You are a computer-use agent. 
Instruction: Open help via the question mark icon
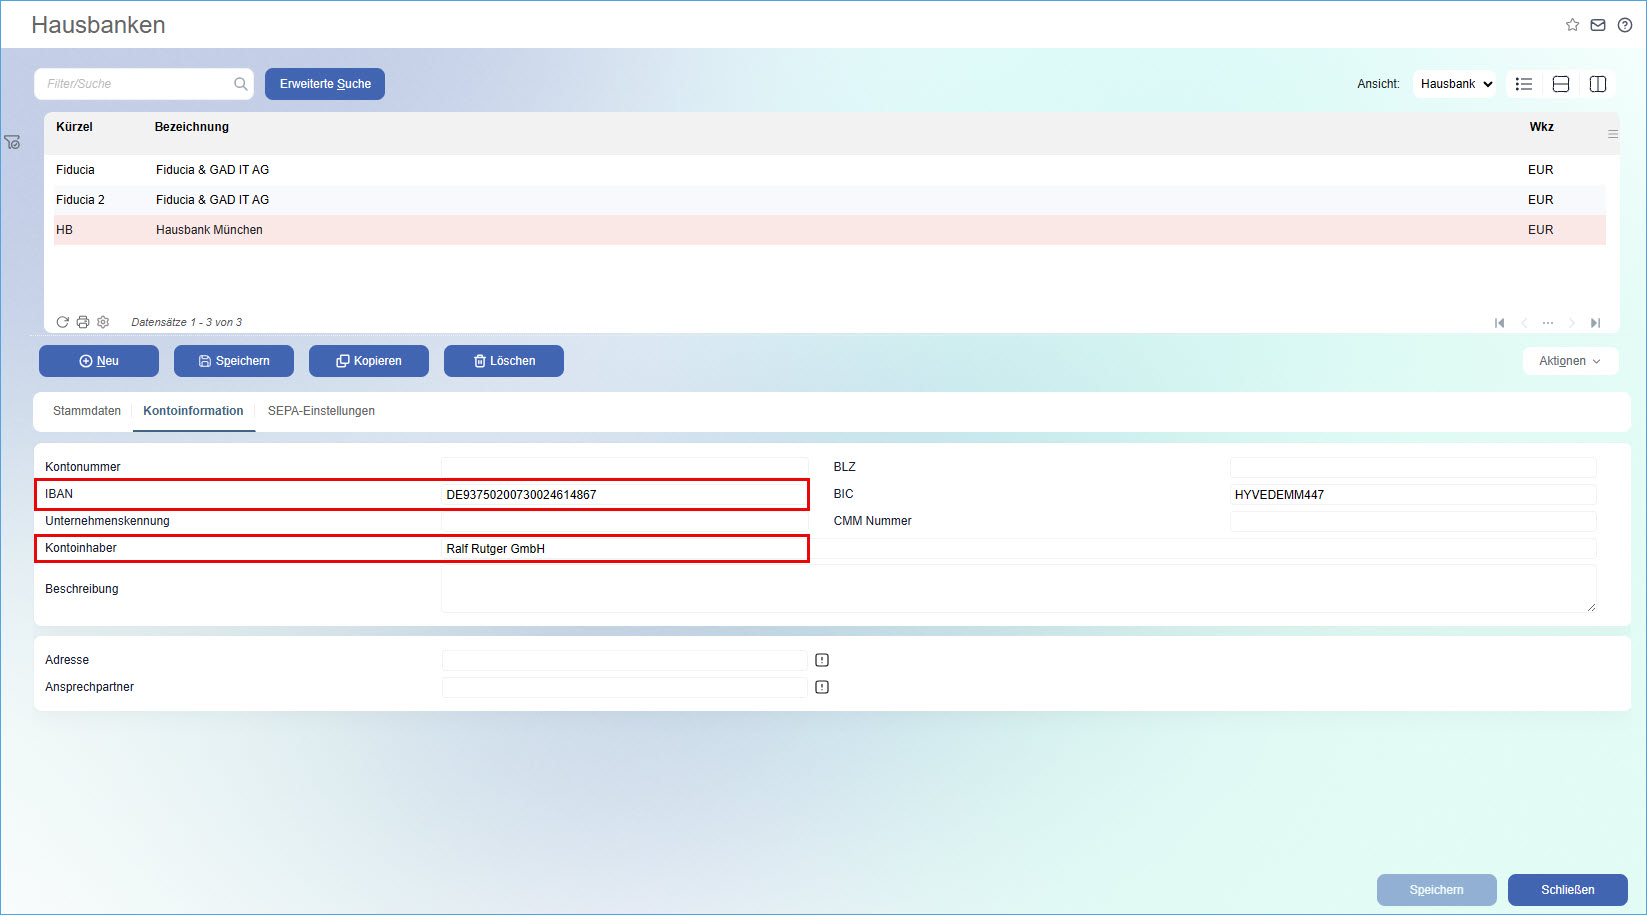click(1625, 25)
